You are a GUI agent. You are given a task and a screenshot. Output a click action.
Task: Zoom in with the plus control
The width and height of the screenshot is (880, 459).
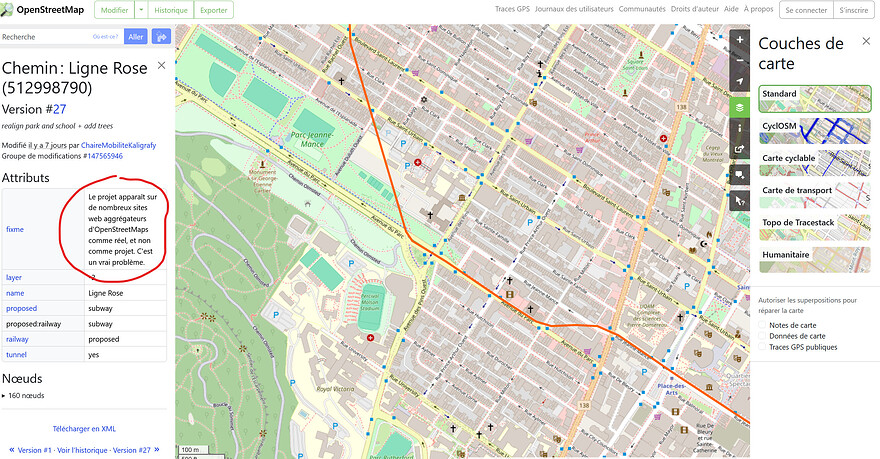coord(740,39)
